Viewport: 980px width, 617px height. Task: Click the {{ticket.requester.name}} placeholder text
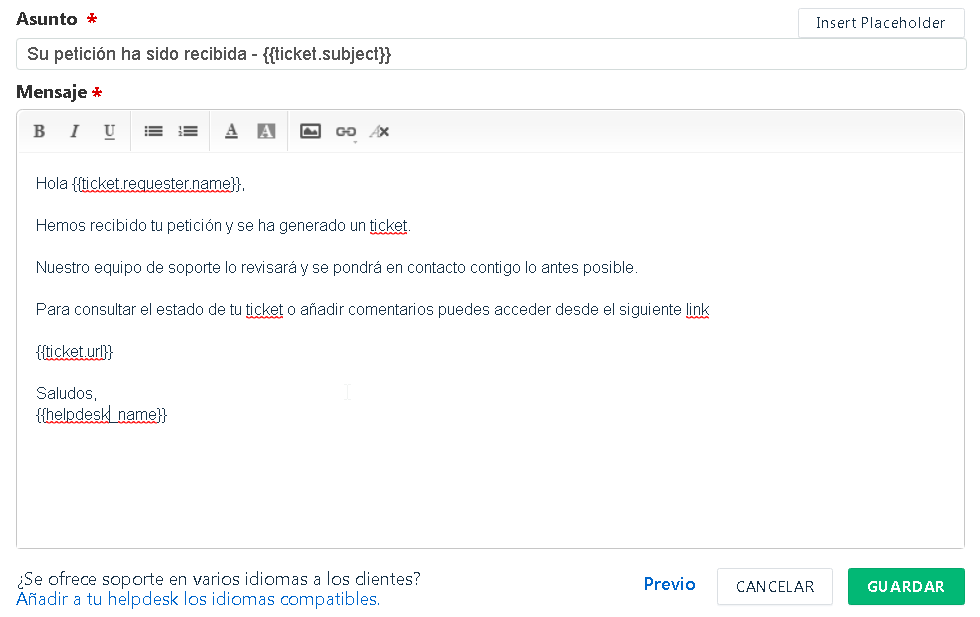(158, 184)
